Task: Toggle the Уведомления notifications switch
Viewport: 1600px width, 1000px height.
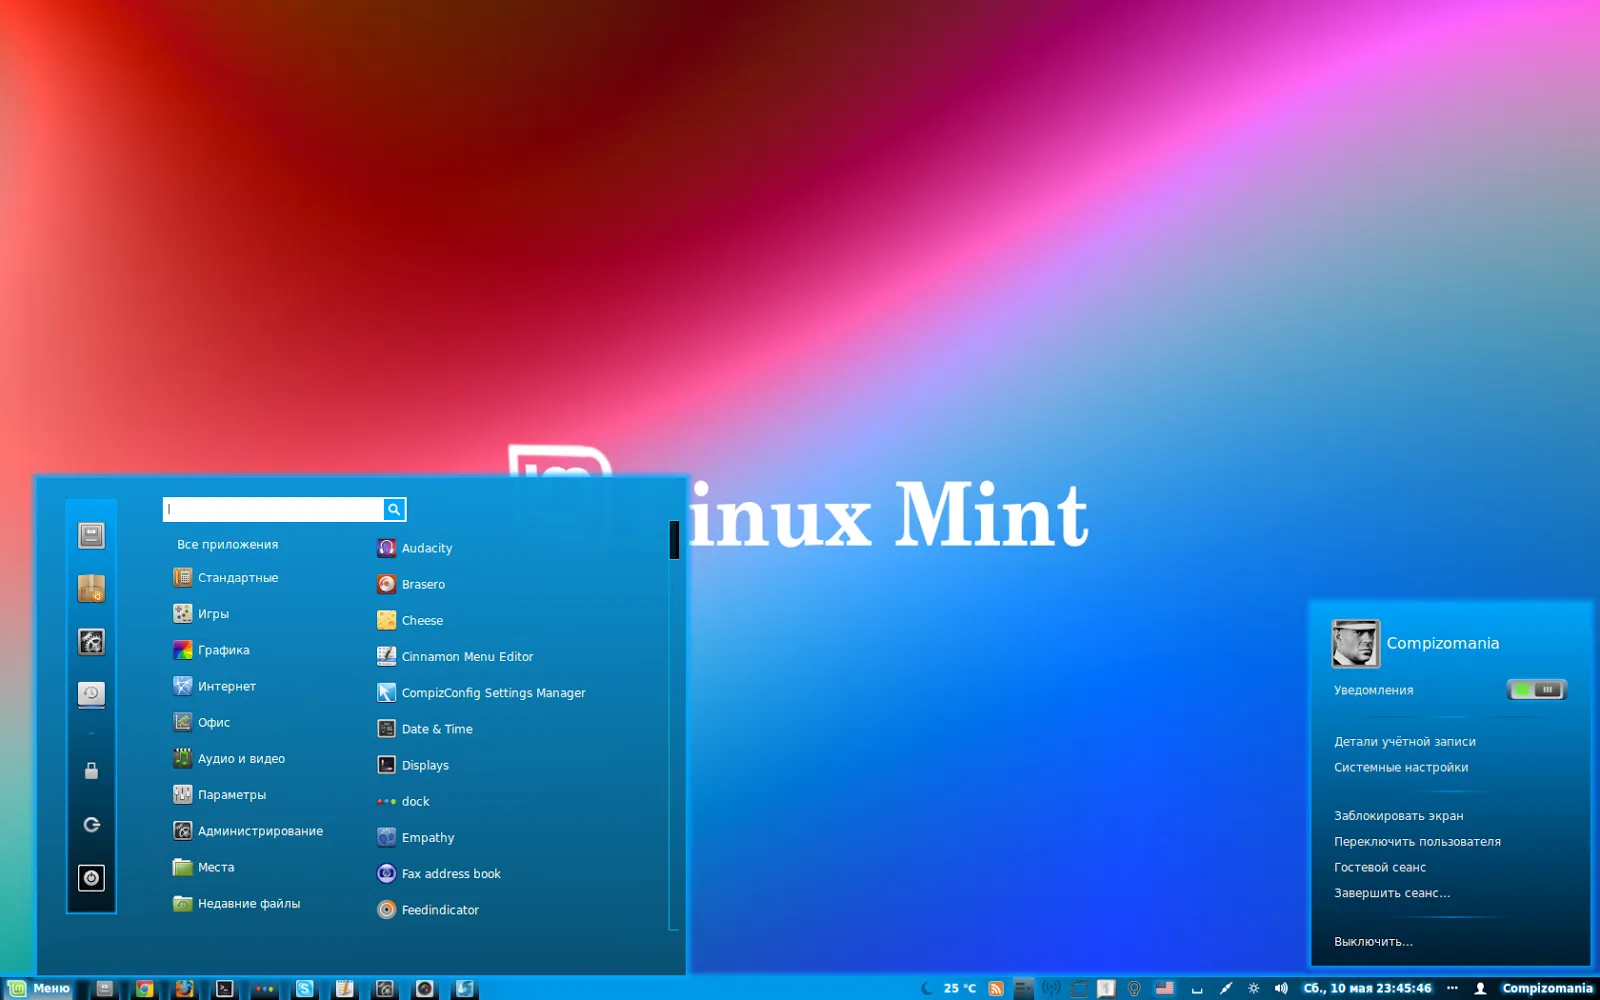Action: [x=1537, y=689]
